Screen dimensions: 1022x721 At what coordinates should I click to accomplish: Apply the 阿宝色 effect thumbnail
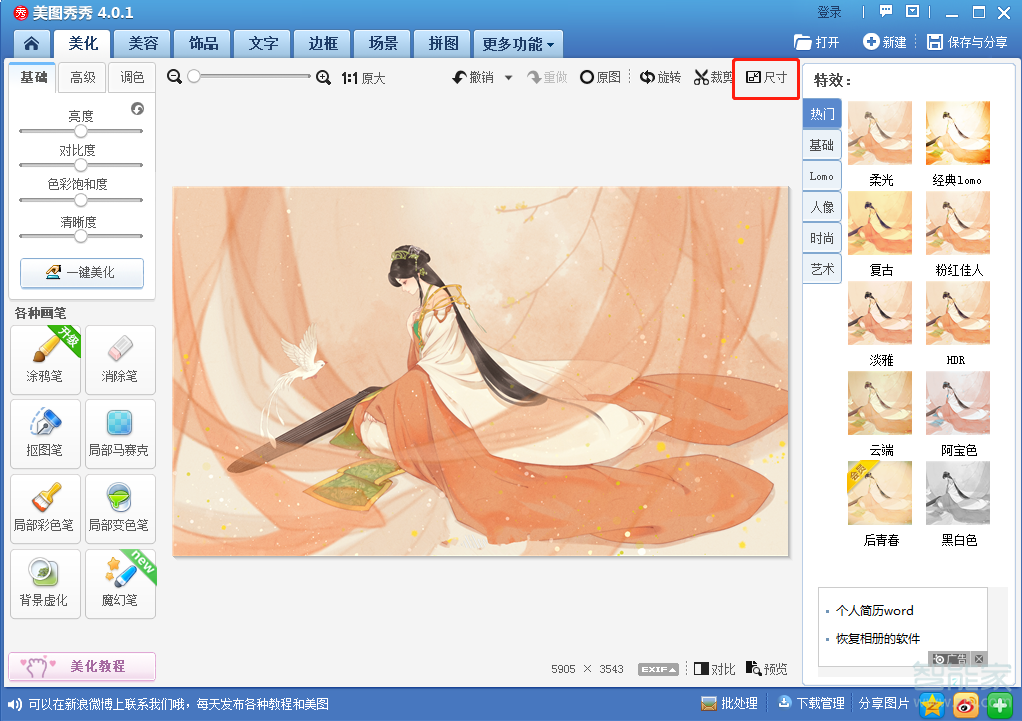coord(957,403)
